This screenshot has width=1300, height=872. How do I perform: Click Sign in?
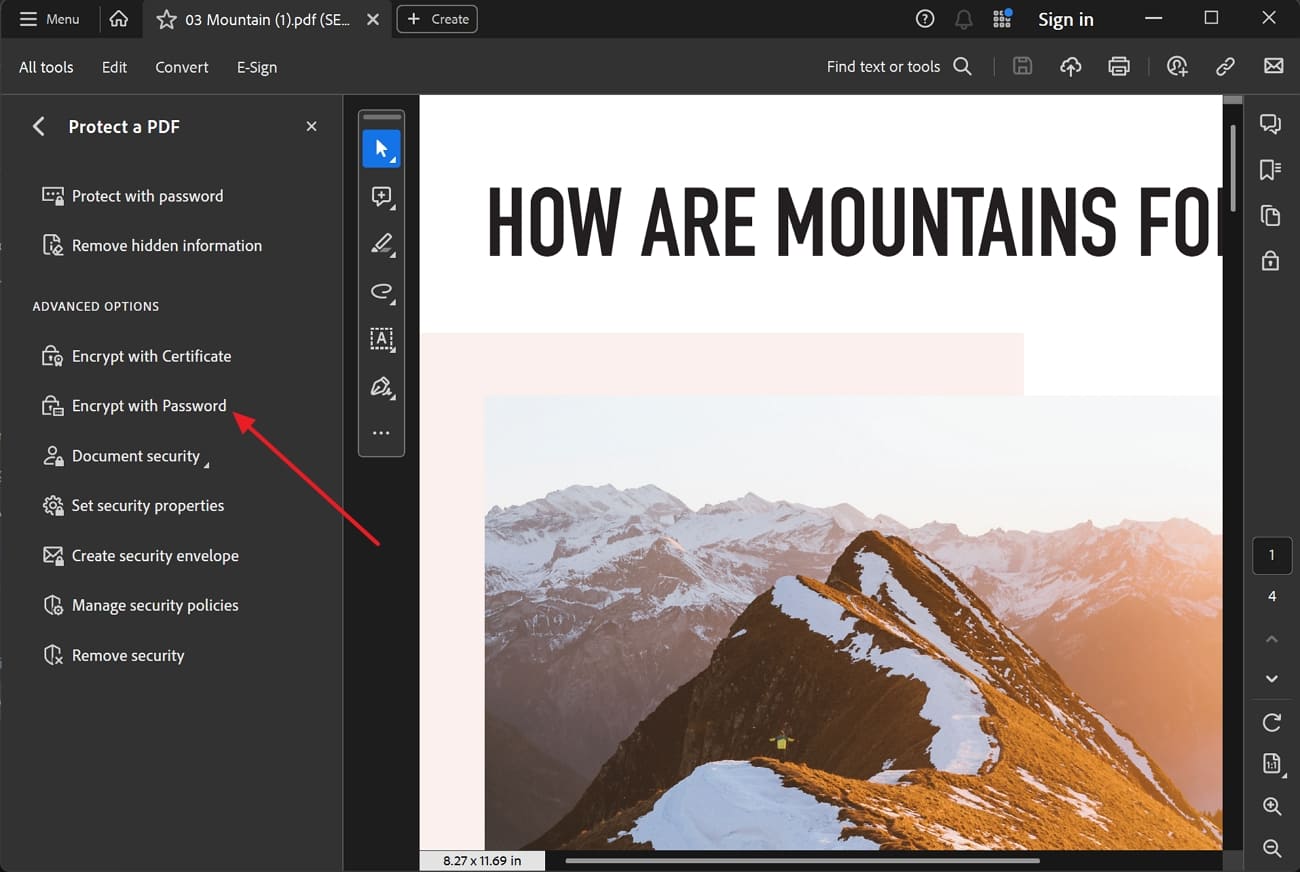[x=1065, y=19]
